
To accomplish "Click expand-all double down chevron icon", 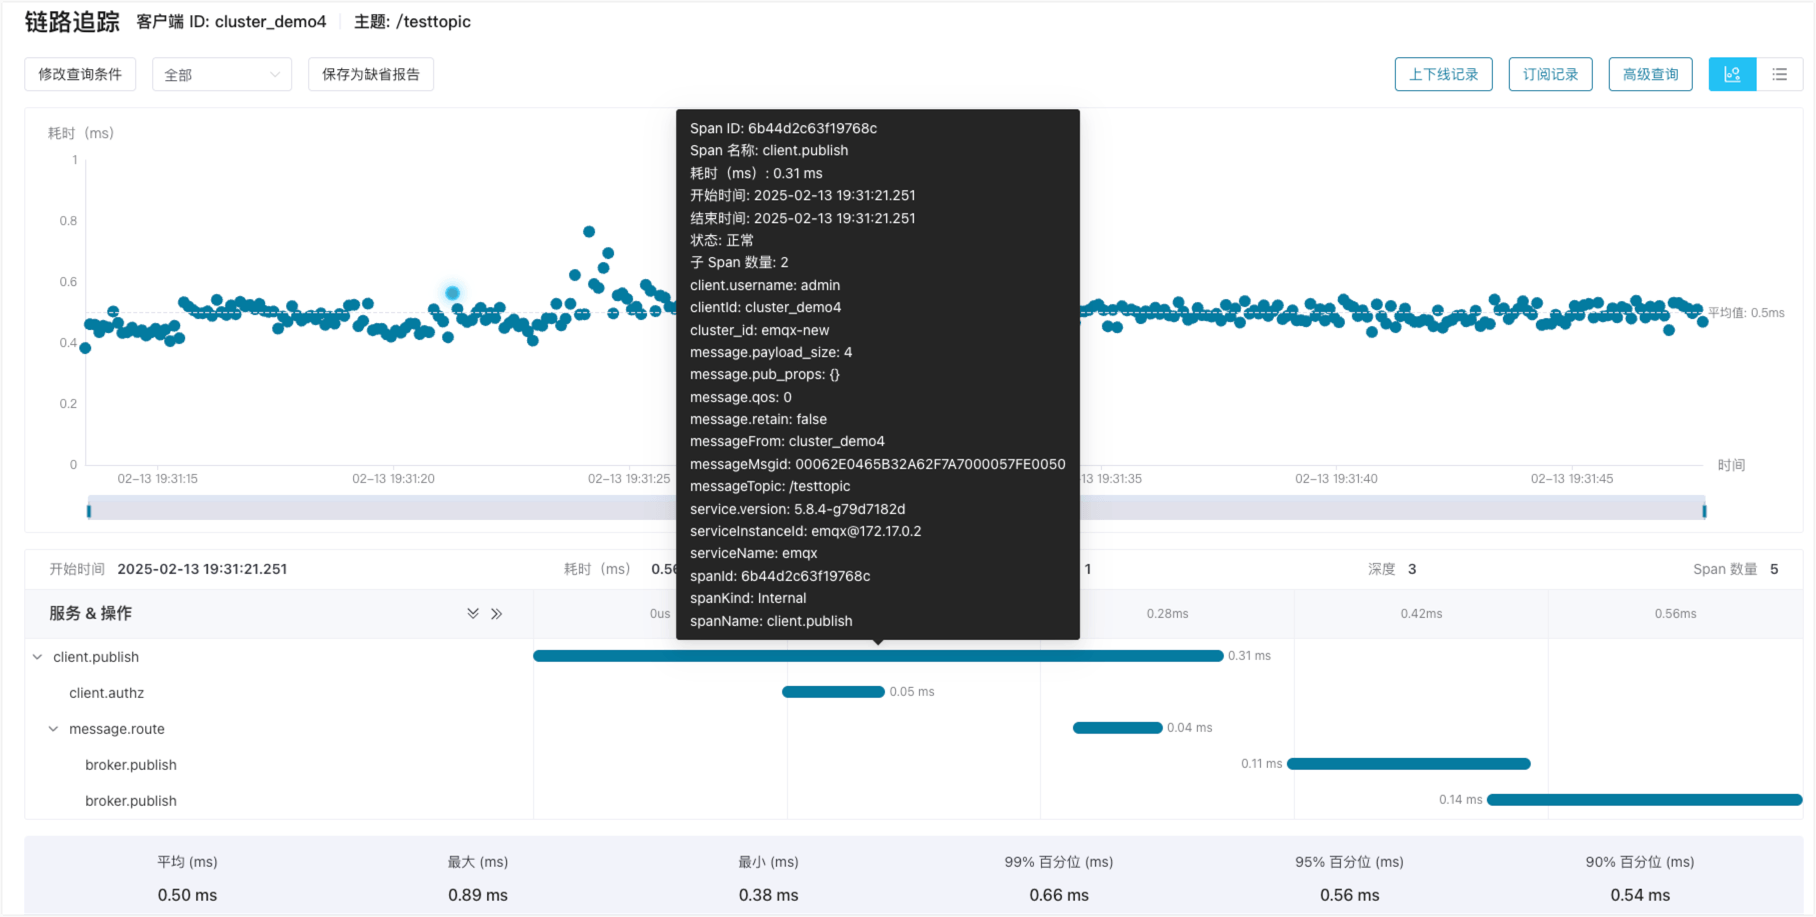I will [473, 613].
